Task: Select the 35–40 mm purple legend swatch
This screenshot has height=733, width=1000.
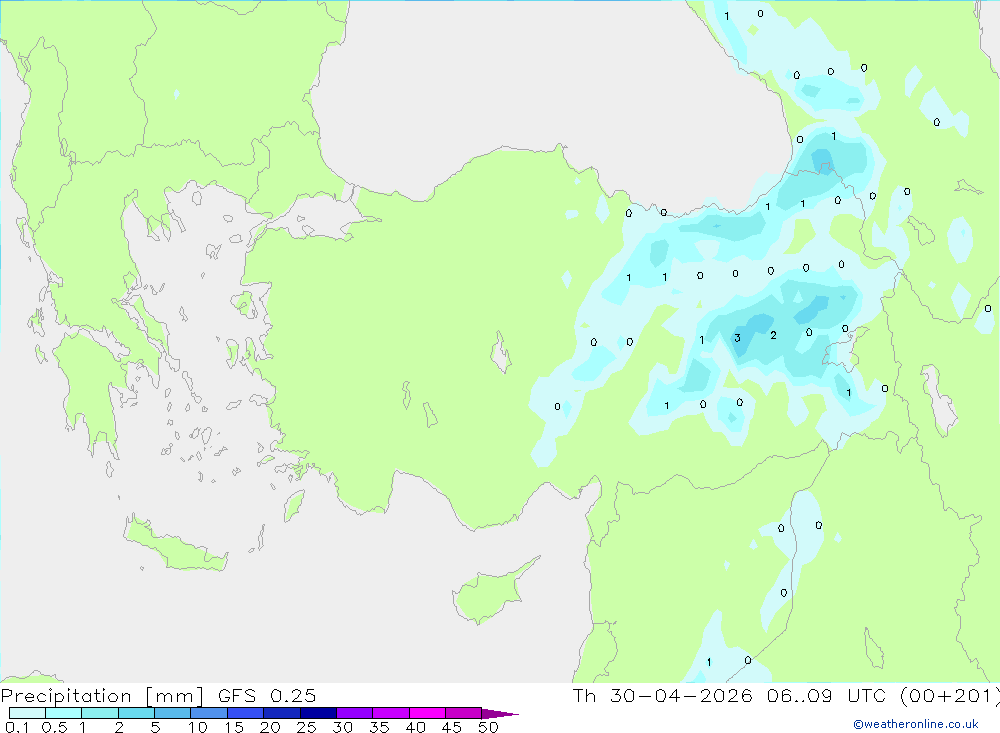Action: 391,713
